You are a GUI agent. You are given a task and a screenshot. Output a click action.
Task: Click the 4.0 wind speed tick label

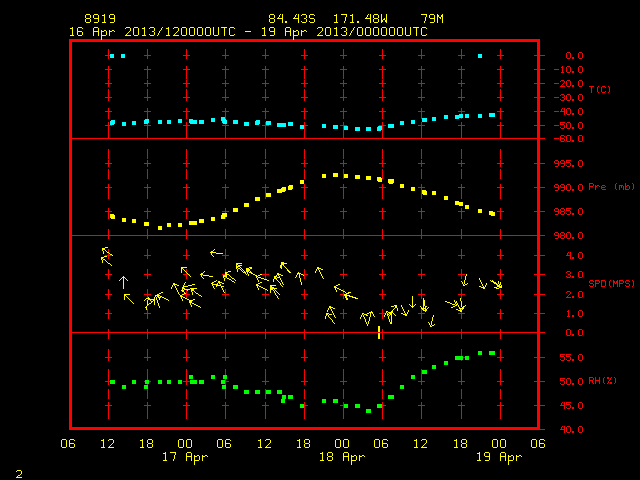pos(574,256)
